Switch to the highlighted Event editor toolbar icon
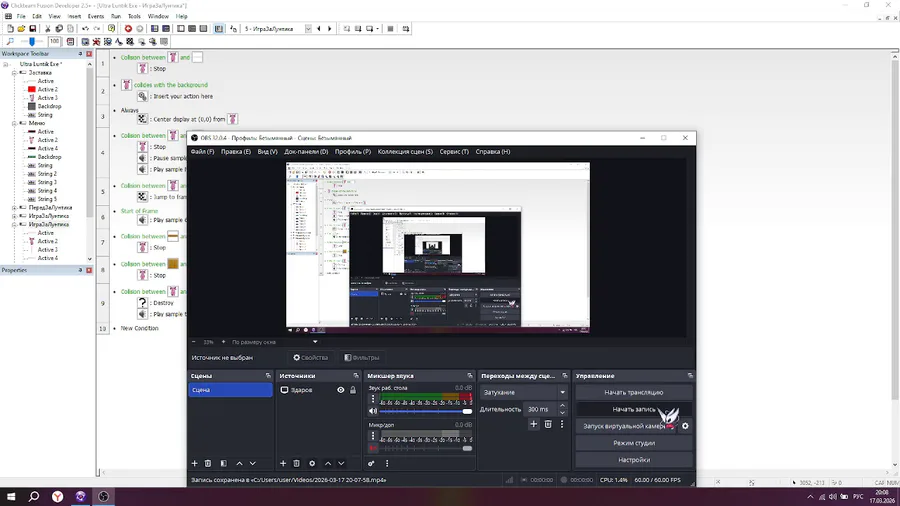 click(219, 29)
